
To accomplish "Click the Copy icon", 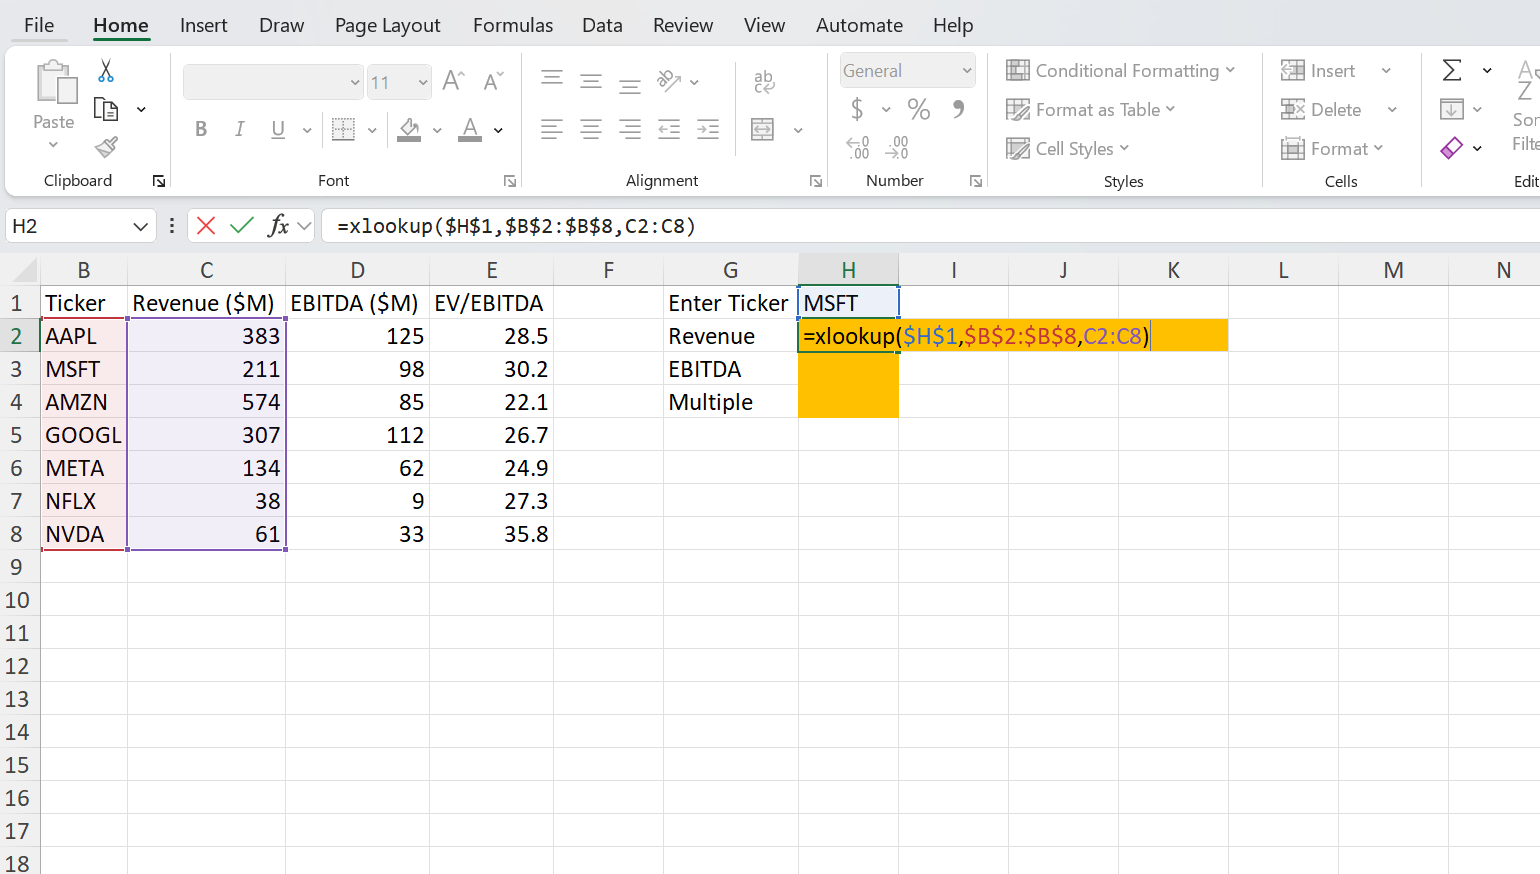I will pos(105,108).
